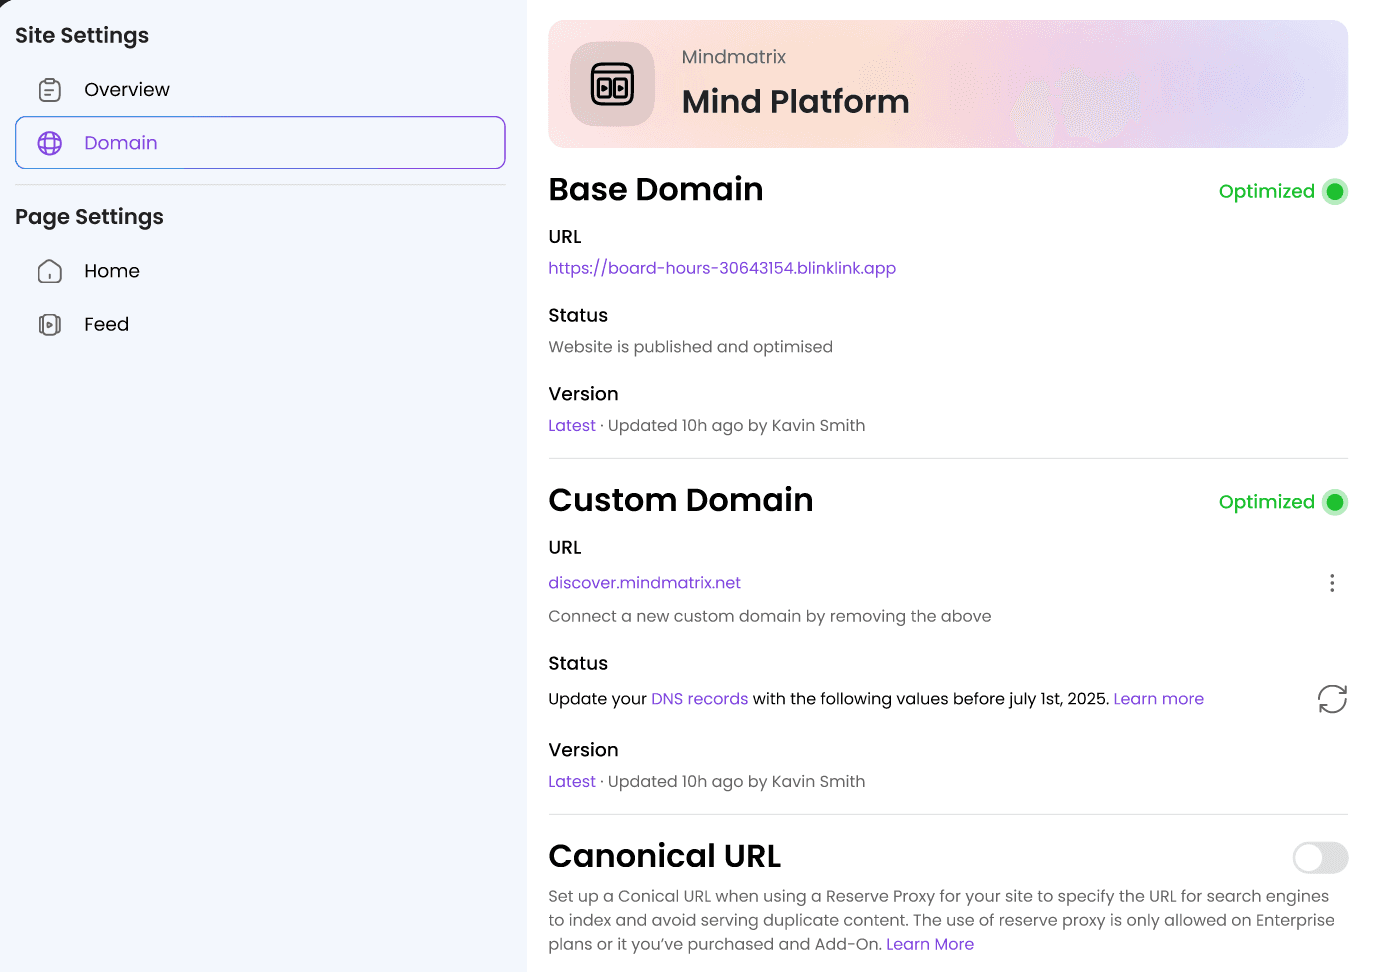Click the Mind Platform title

pyautogui.click(x=795, y=102)
